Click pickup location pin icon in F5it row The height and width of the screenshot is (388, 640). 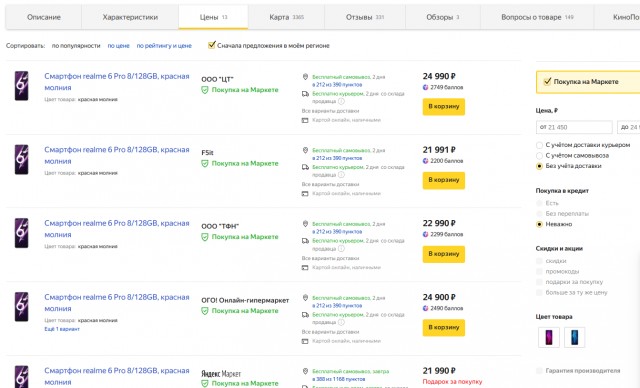coord(305,150)
